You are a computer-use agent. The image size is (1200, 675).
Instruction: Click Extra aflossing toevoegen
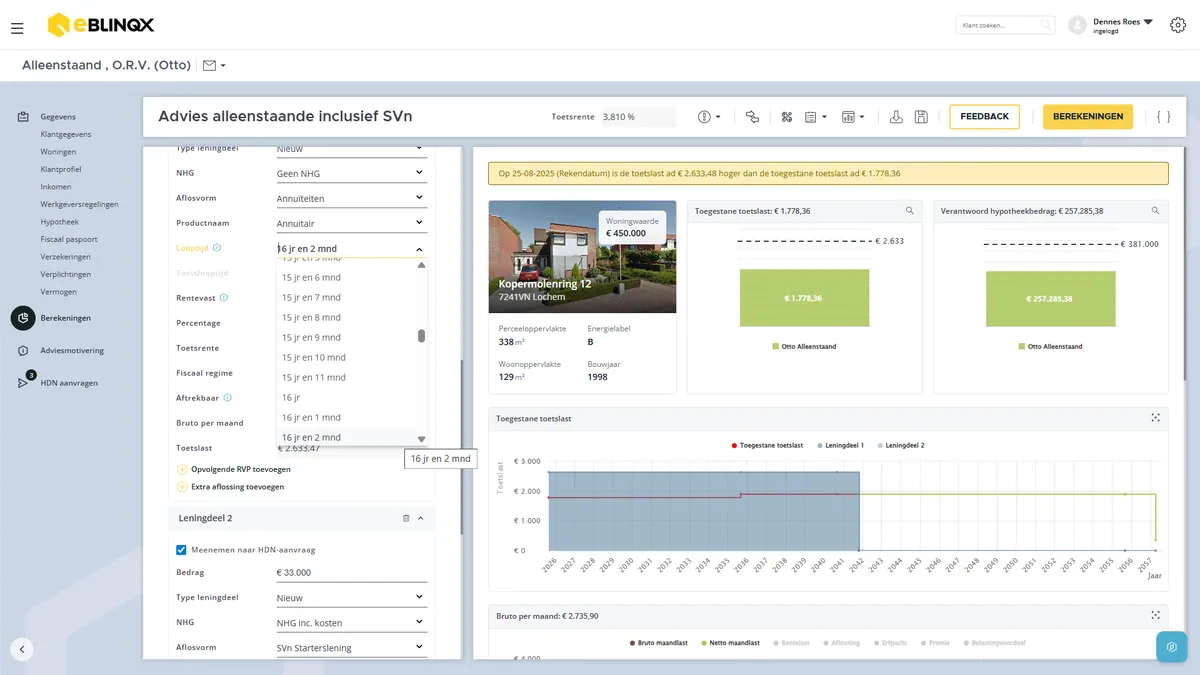(231, 487)
